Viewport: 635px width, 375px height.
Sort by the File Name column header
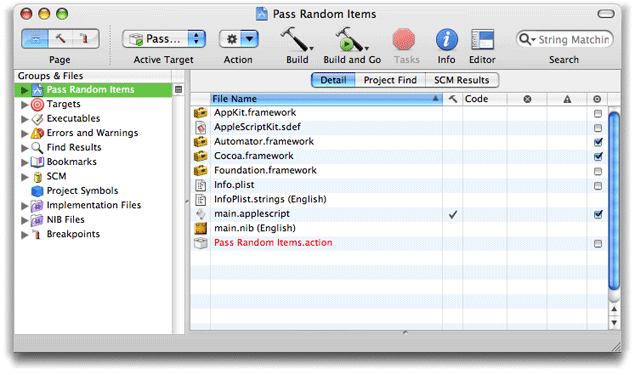tap(326, 99)
